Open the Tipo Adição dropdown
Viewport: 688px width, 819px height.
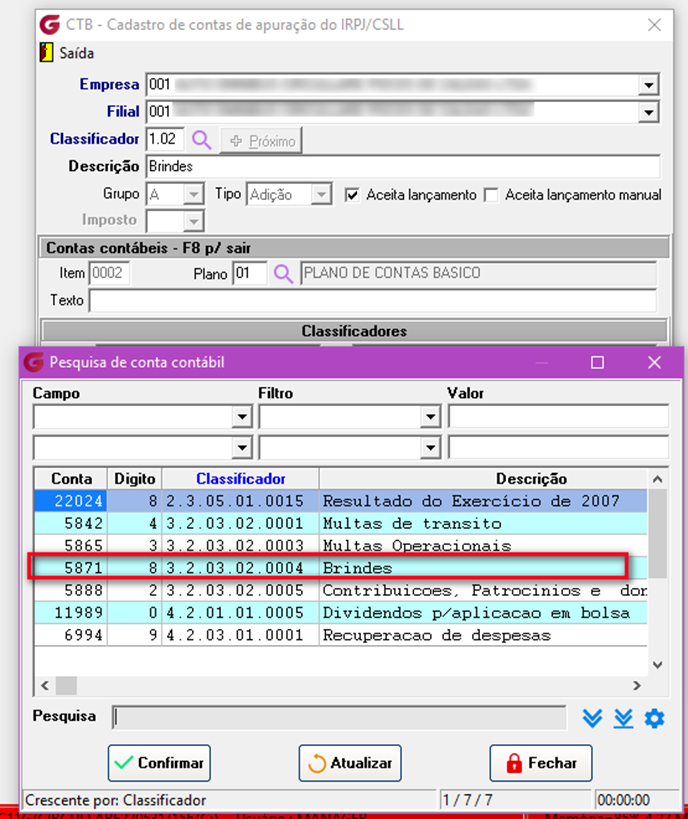pos(321,195)
